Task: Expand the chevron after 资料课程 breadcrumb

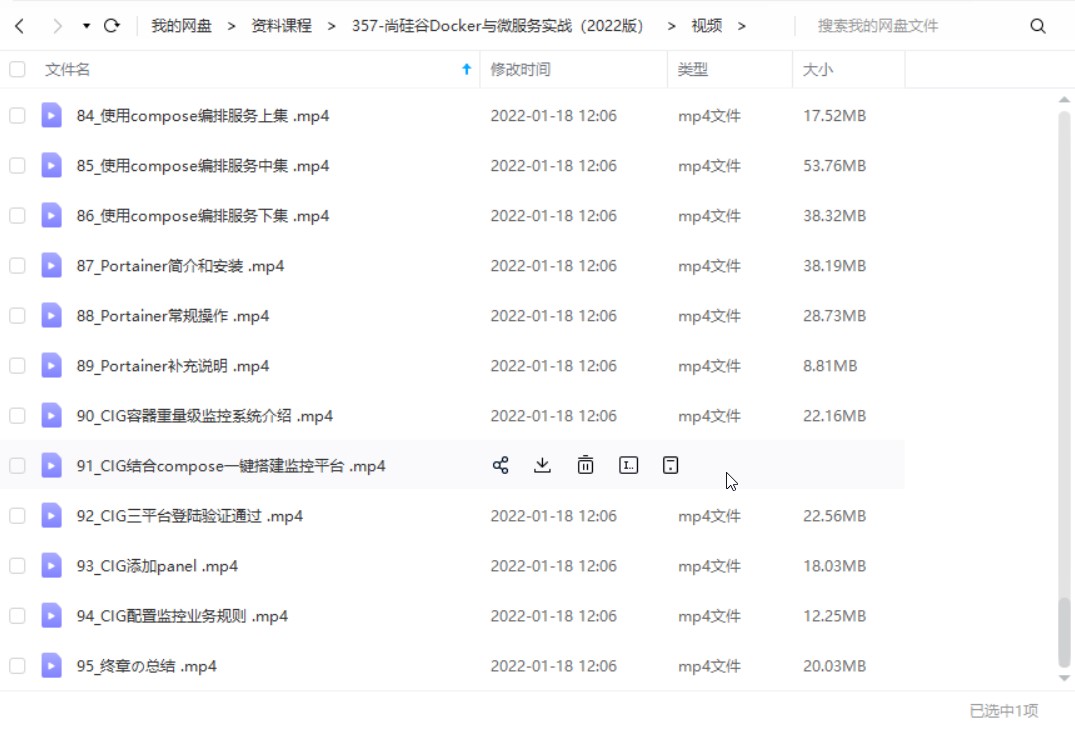Action: [332, 26]
